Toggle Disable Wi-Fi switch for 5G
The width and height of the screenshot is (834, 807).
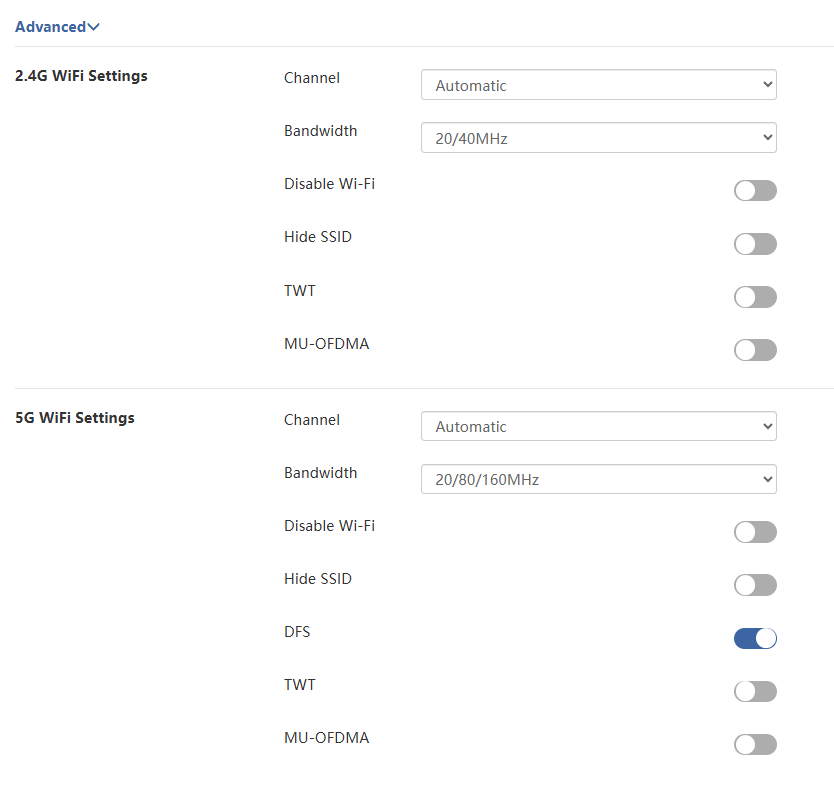point(755,532)
